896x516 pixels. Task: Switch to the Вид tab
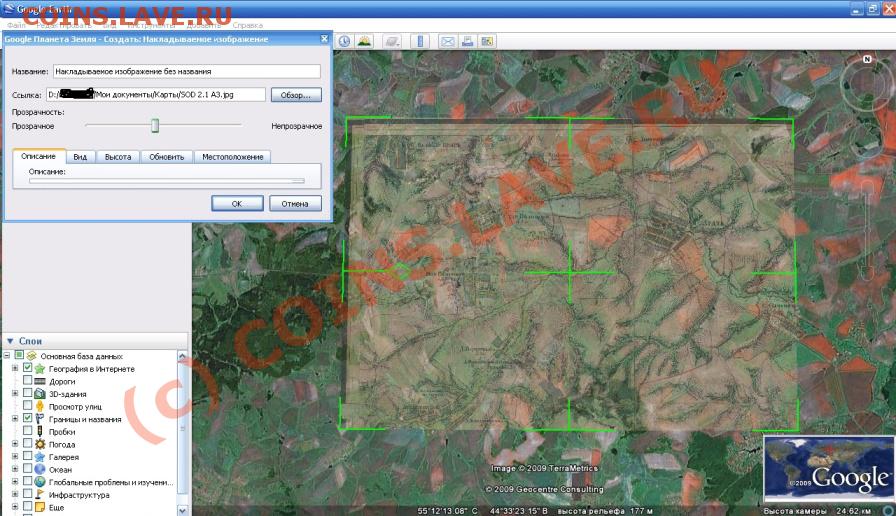[x=80, y=157]
